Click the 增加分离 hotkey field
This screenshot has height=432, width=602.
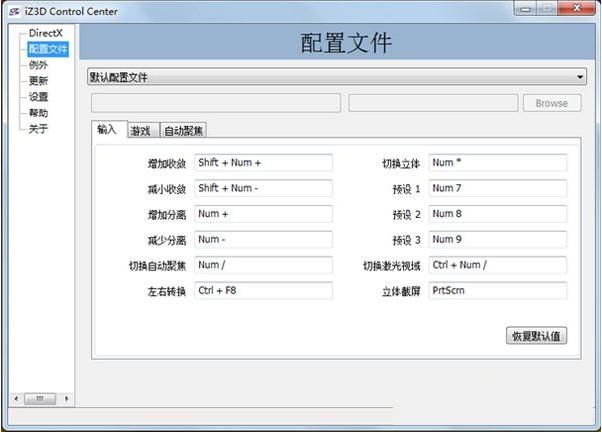(263, 214)
